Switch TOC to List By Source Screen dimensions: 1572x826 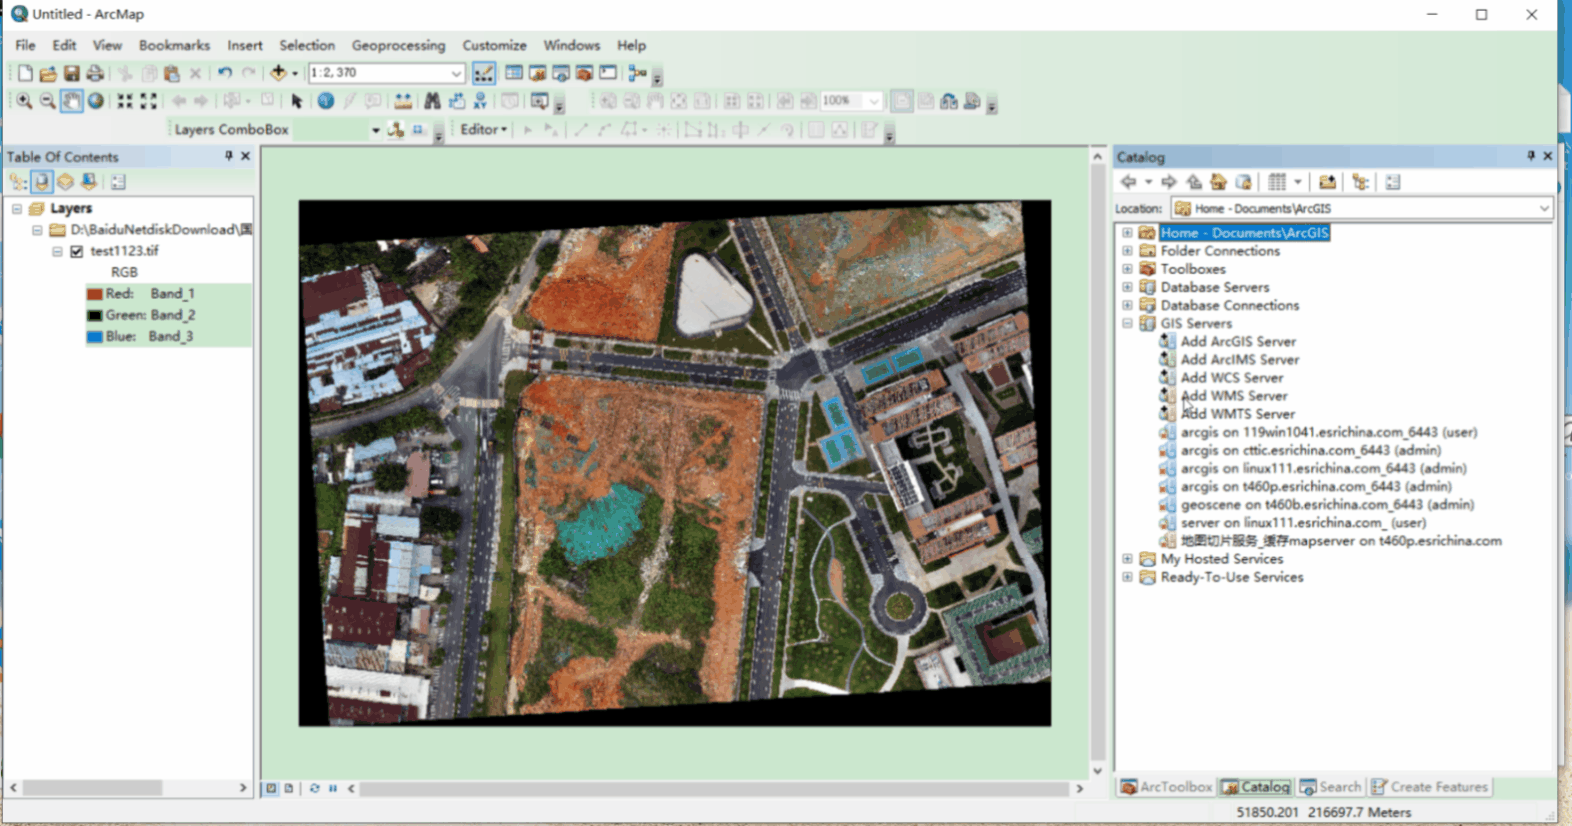pyautogui.click(x=41, y=182)
